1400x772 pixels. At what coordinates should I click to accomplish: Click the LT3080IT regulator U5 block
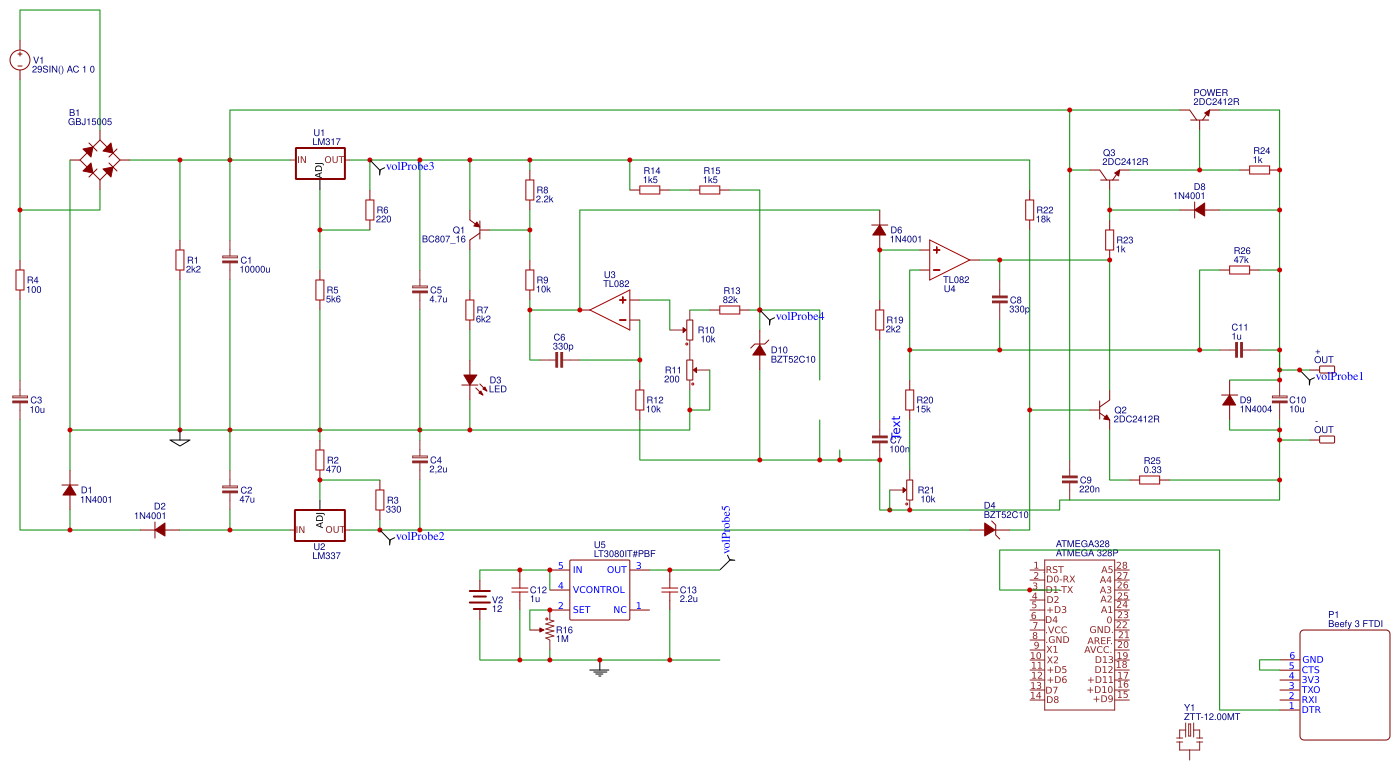[598, 592]
